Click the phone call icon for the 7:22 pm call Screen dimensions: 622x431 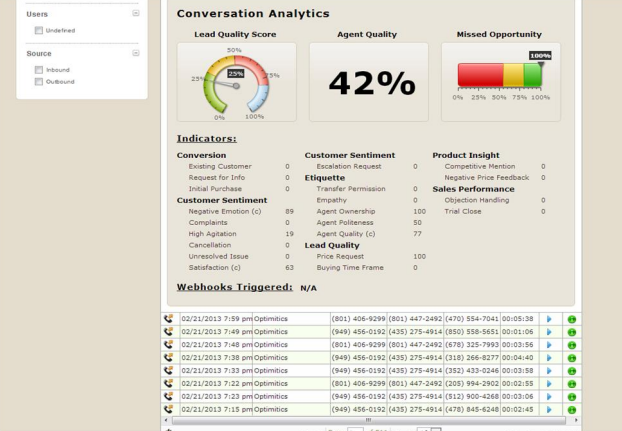(x=169, y=383)
